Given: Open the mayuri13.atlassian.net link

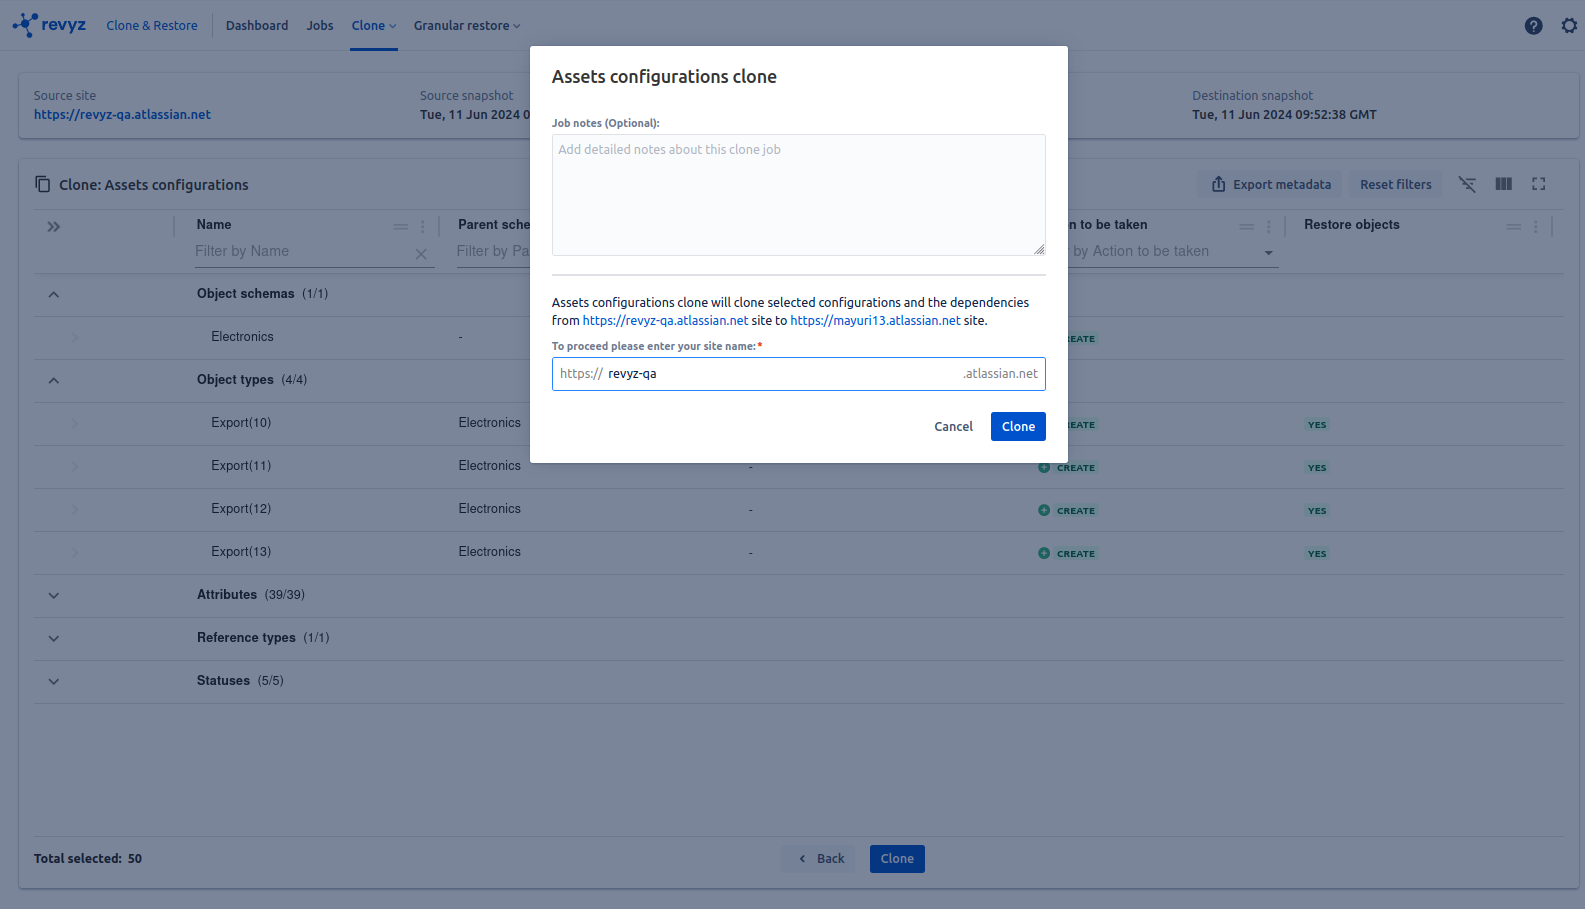Looking at the screenshot, I should coord(875,321).
